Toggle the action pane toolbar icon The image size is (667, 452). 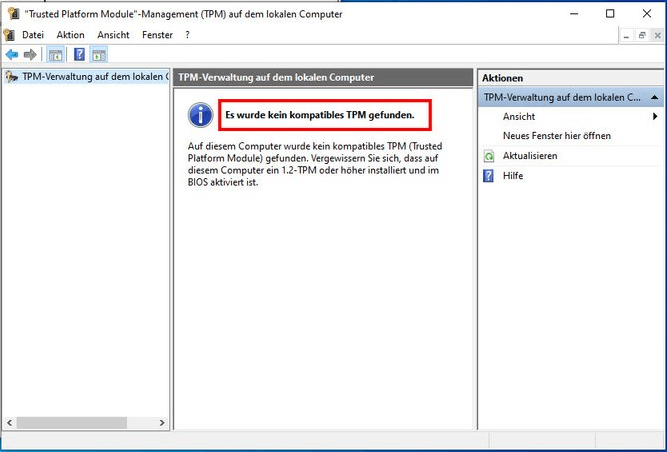(99, 54)
